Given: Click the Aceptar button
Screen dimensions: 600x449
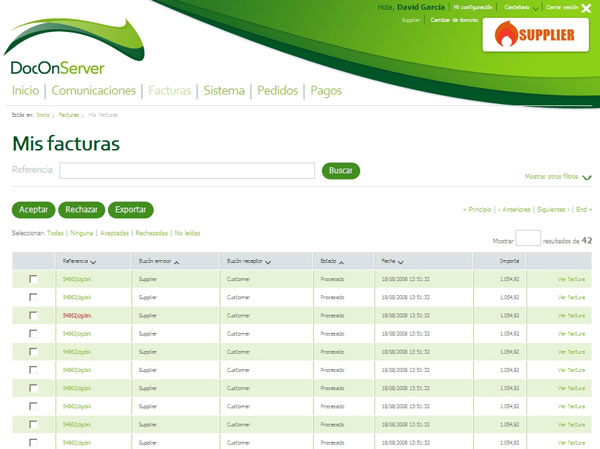Looking at the screenshot, I should [33, 210].
